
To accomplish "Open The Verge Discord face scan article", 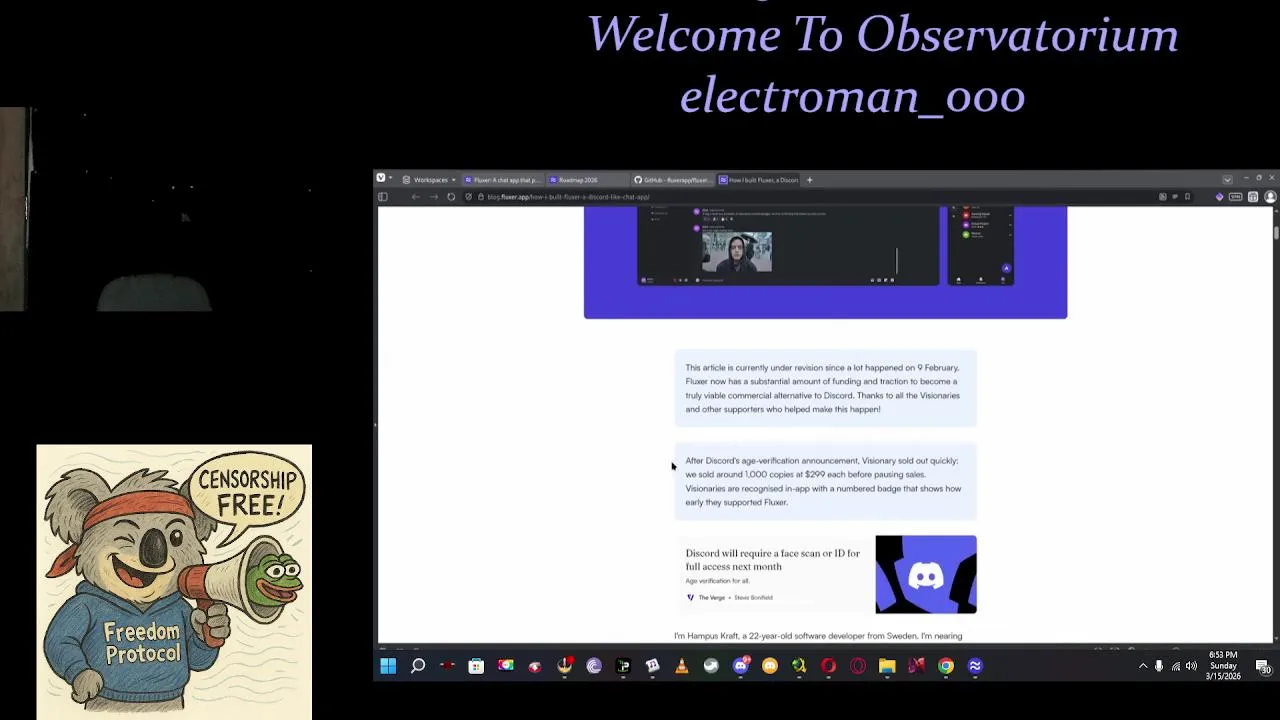I will pyautogui.click(x=825, y=574).
